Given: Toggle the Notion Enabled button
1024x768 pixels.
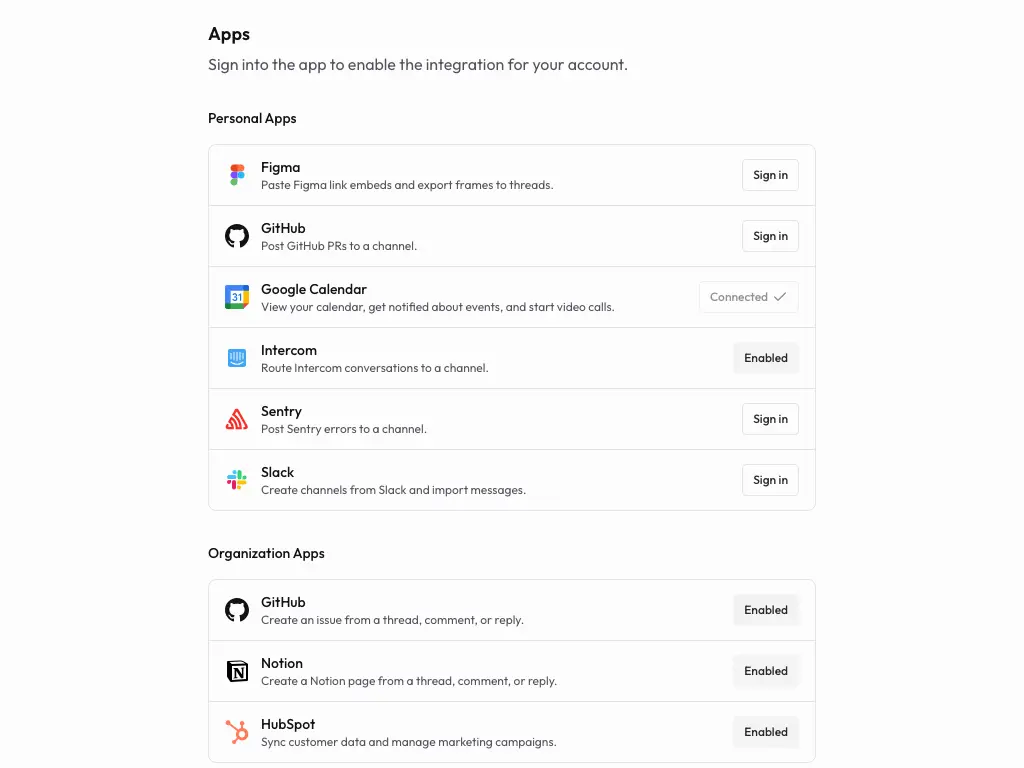Looking at the screenshot, I should [x=766, y=671].
